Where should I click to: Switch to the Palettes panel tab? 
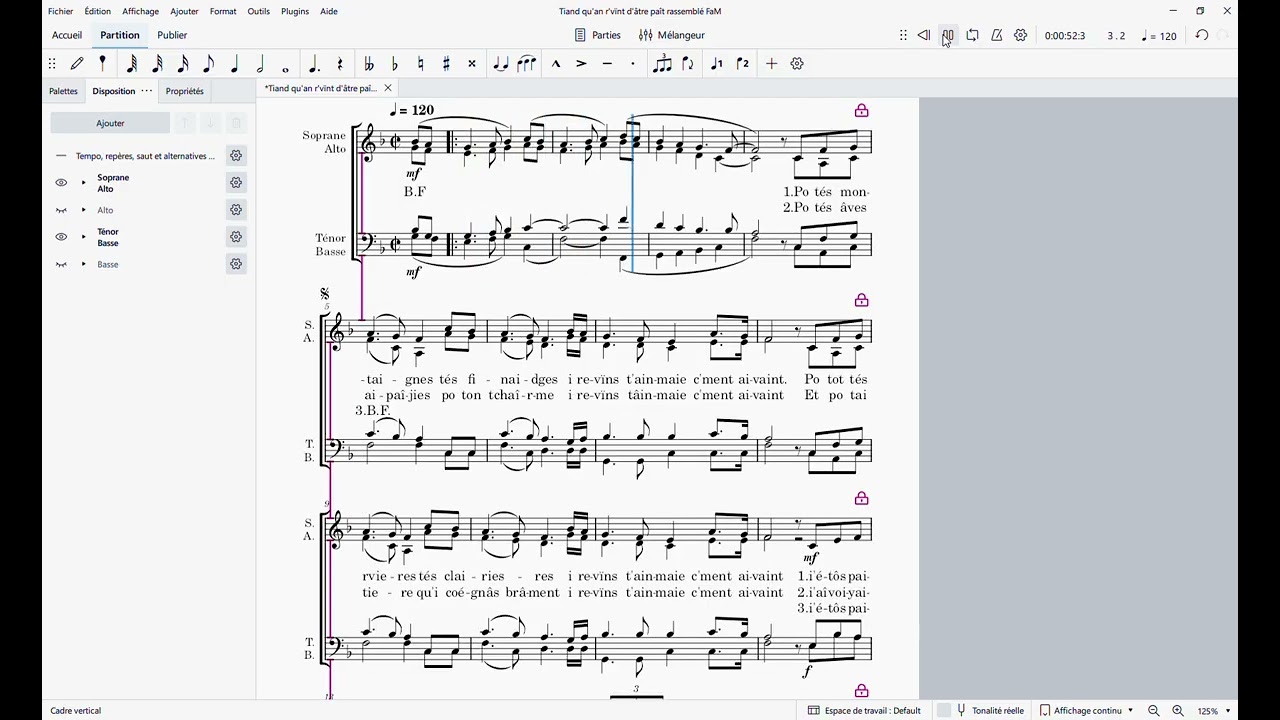click(63, 91)
